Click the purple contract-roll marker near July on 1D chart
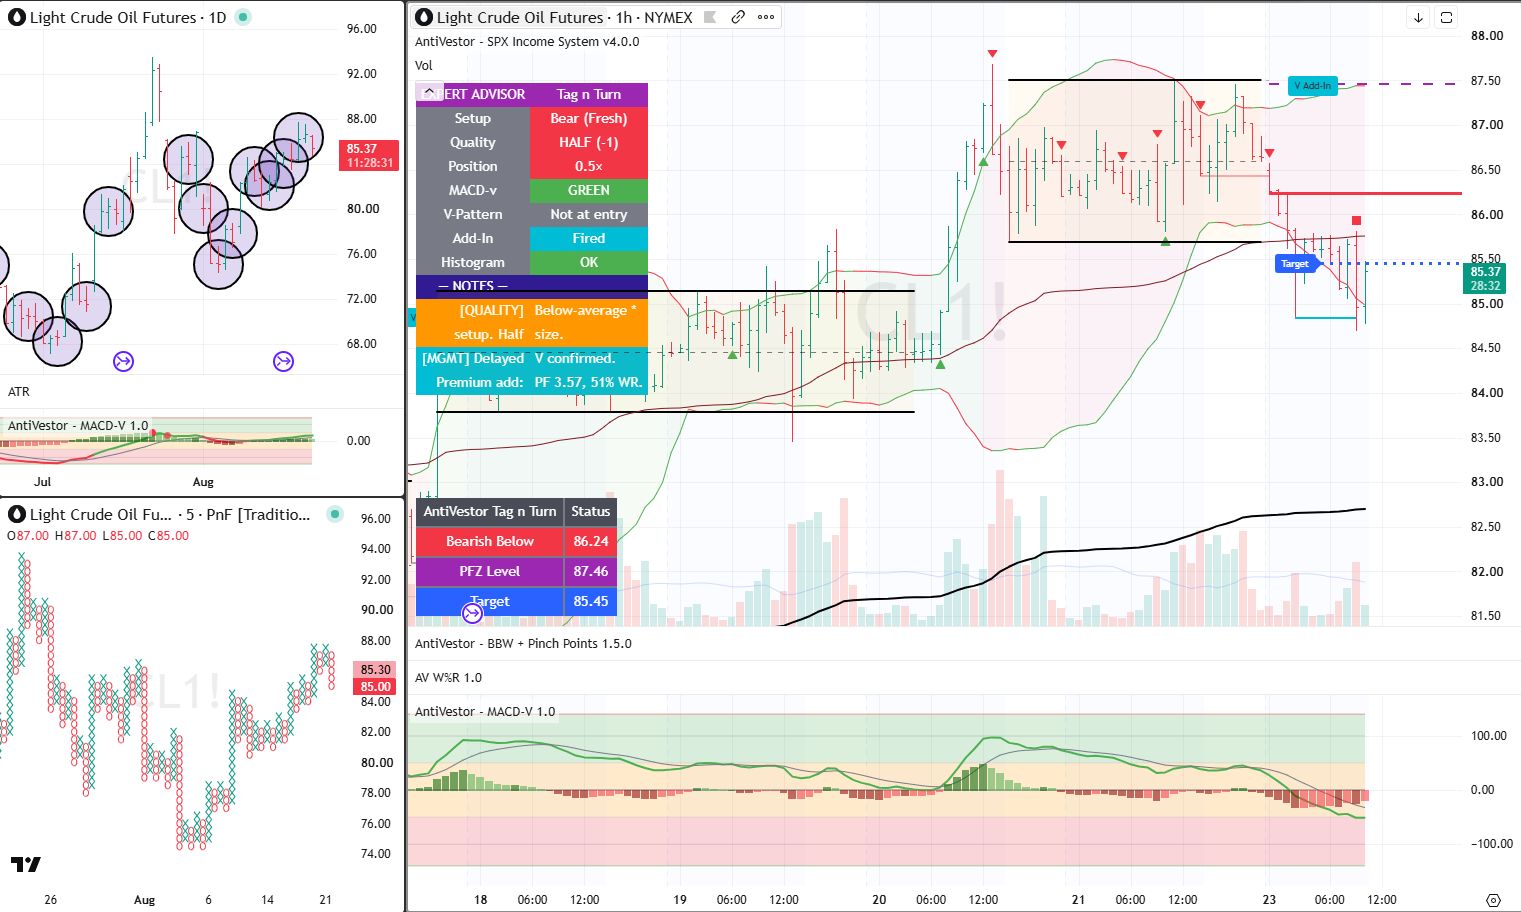Screen dimensions: 1521x912 [x=124, y=361]
